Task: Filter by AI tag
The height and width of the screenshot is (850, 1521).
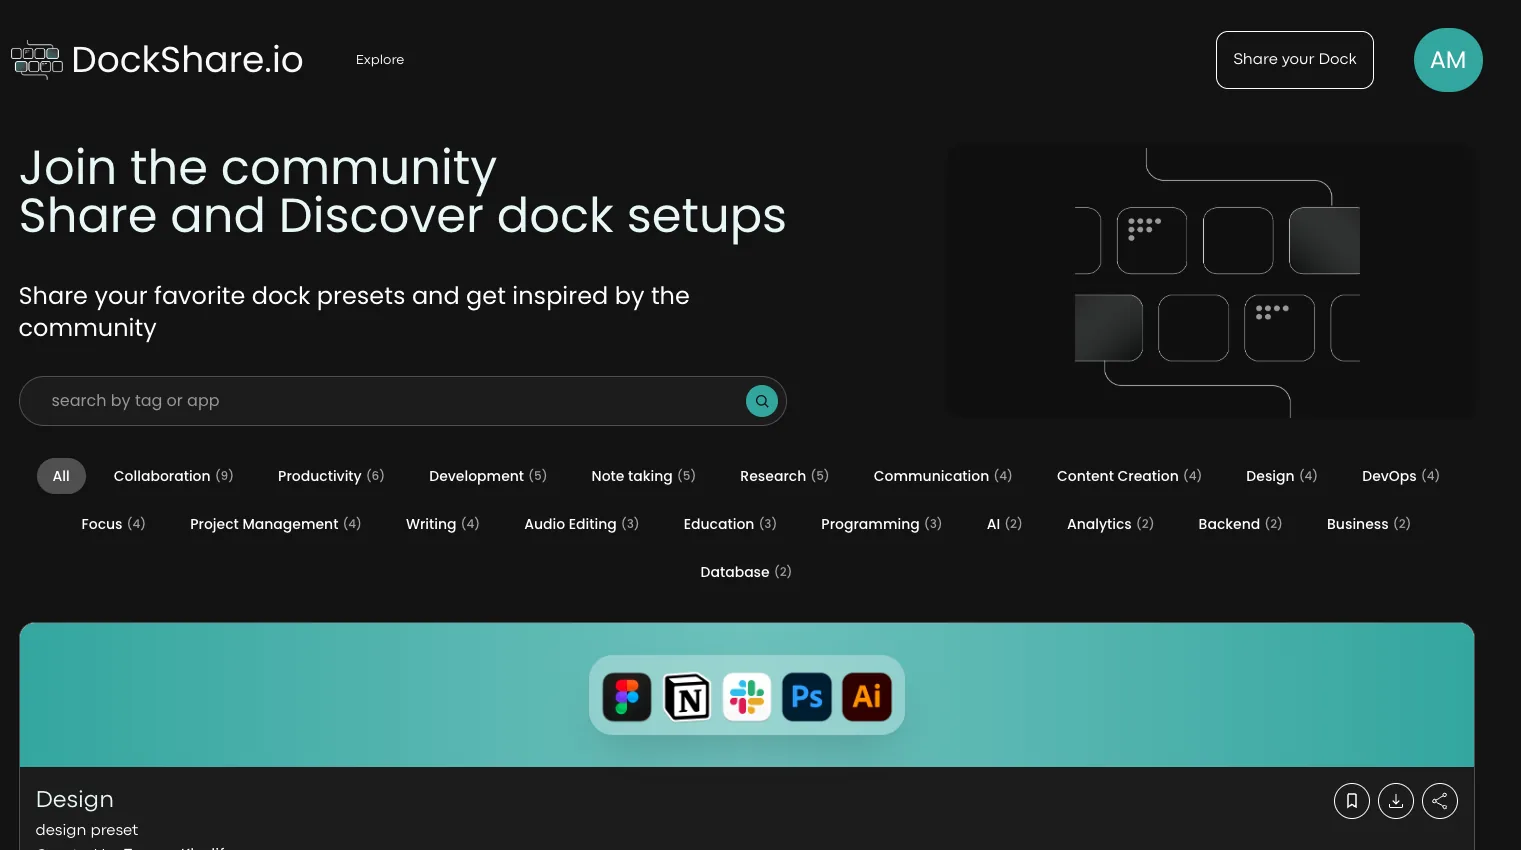Action: (x=1004, y=524)
